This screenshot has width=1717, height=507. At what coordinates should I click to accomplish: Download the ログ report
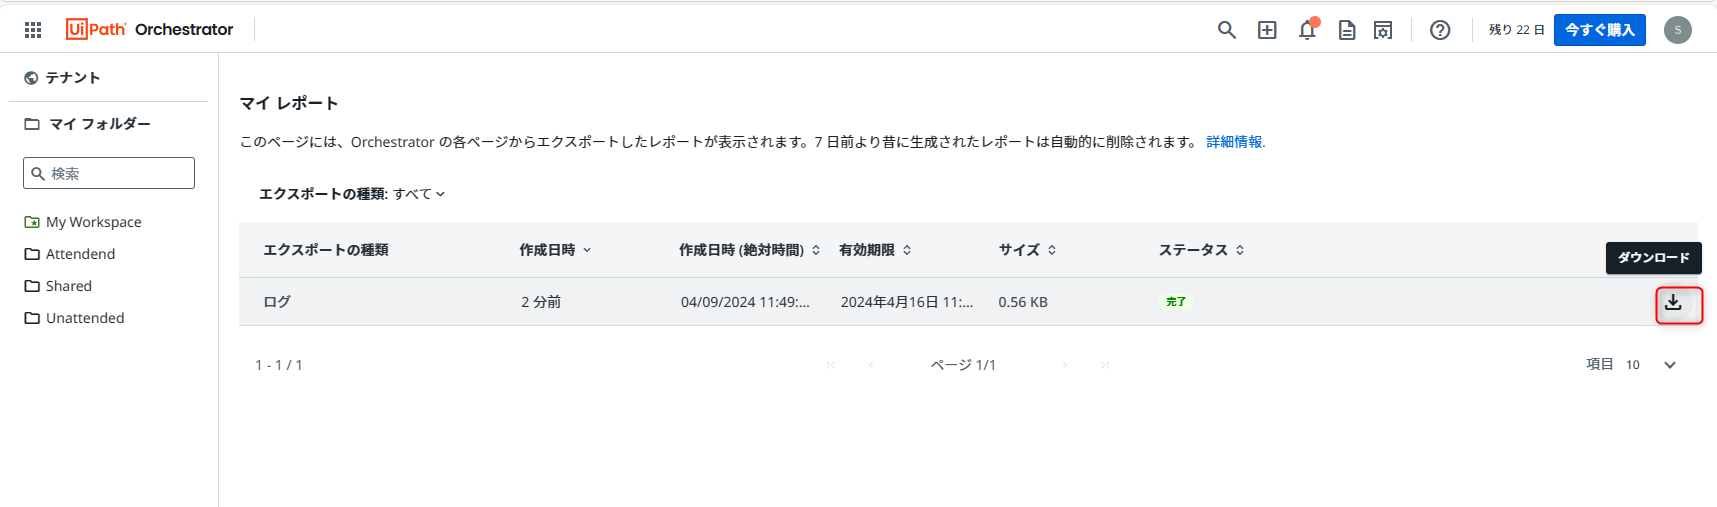(1673, 302)
